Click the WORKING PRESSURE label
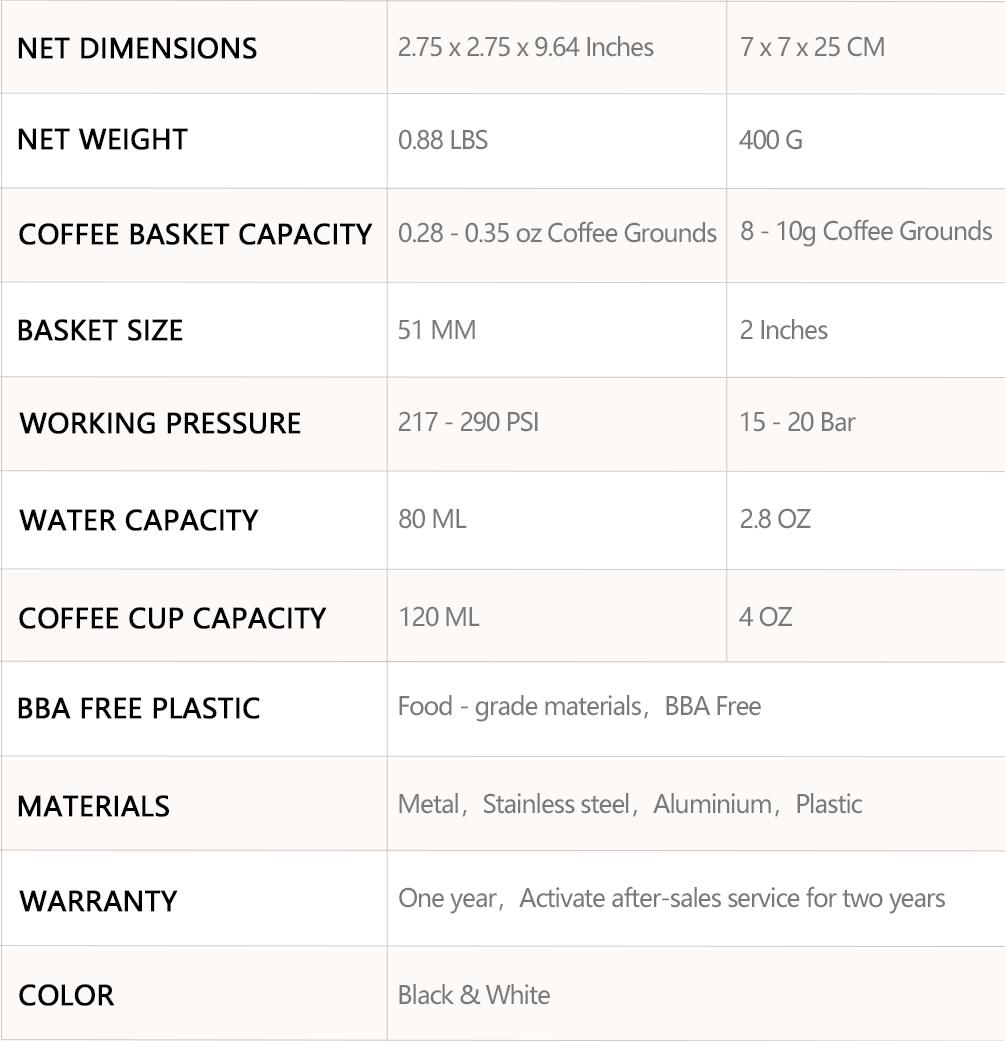The image size is (1005, 1041). click(x=160, y=423)
